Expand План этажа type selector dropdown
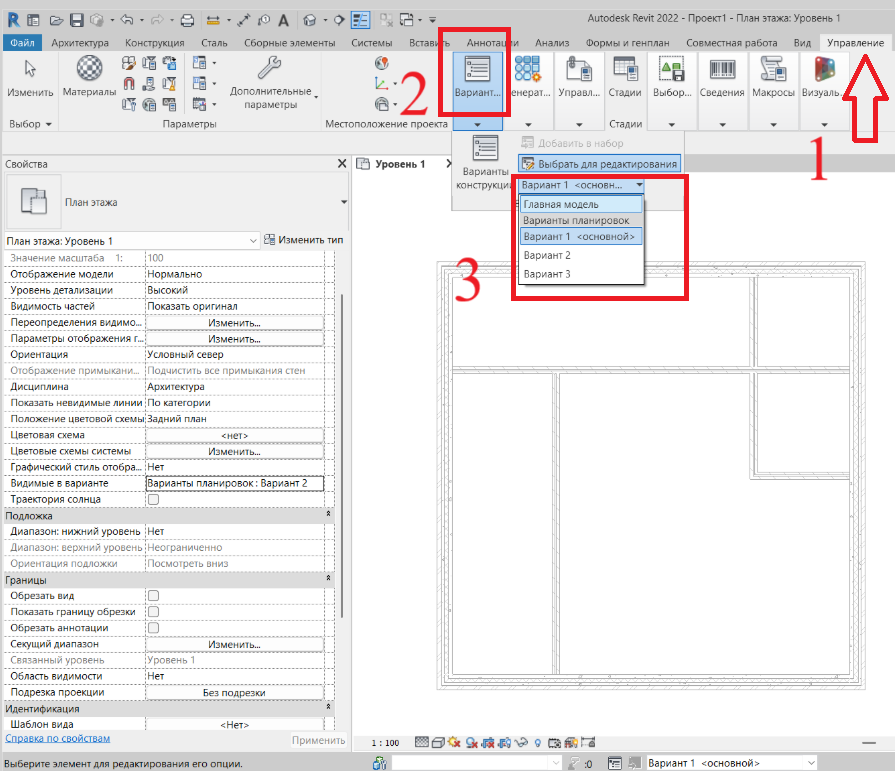This screenshot has width=895, height=771. 344,202
